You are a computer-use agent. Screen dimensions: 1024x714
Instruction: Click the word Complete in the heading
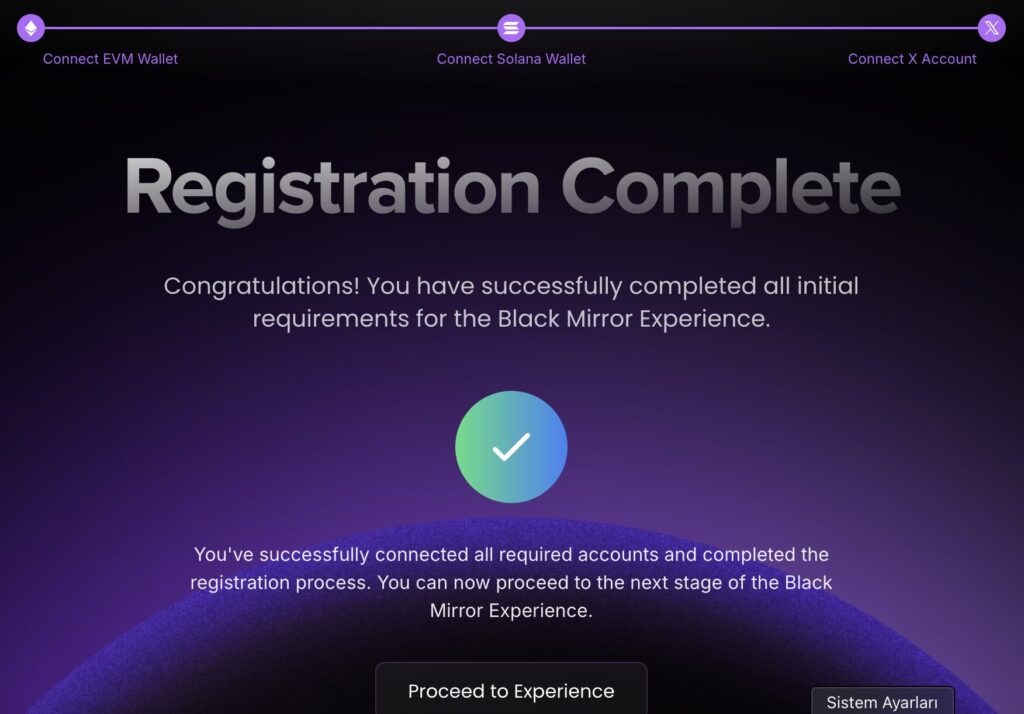[731, 191]
